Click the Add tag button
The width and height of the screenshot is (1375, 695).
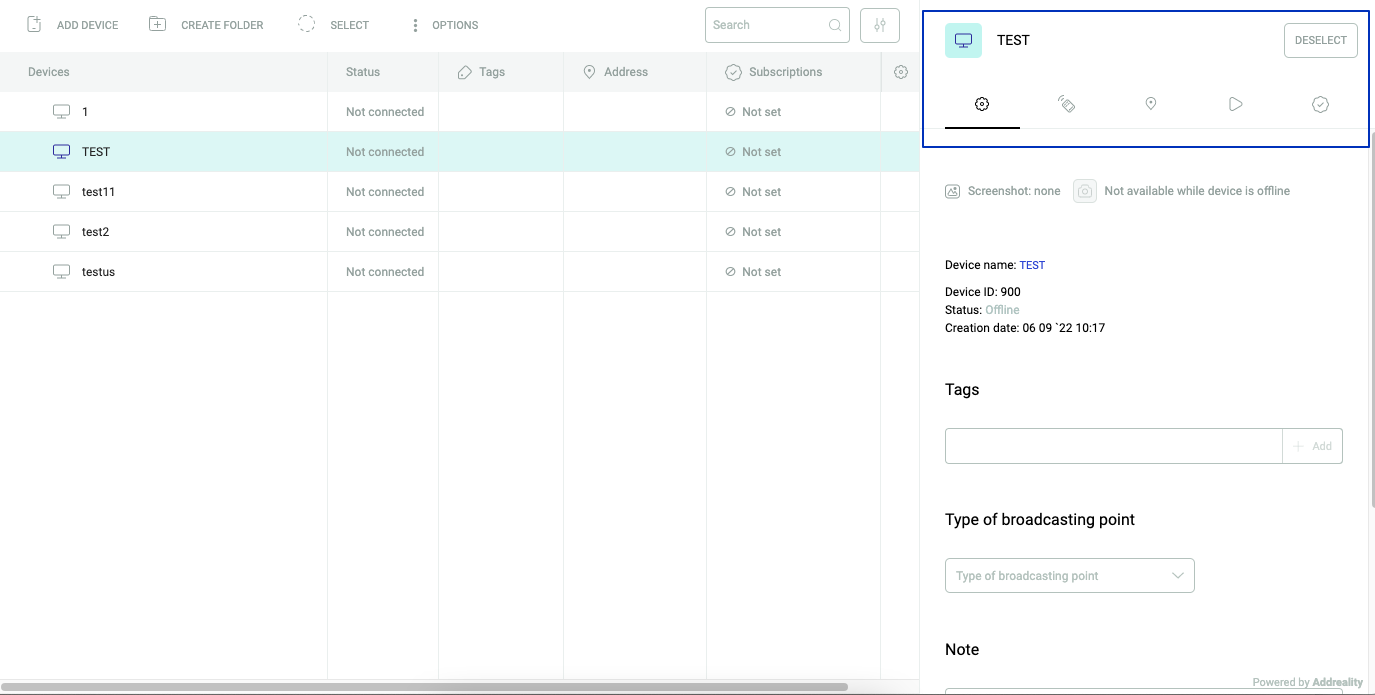click(x=1312, y=446)
